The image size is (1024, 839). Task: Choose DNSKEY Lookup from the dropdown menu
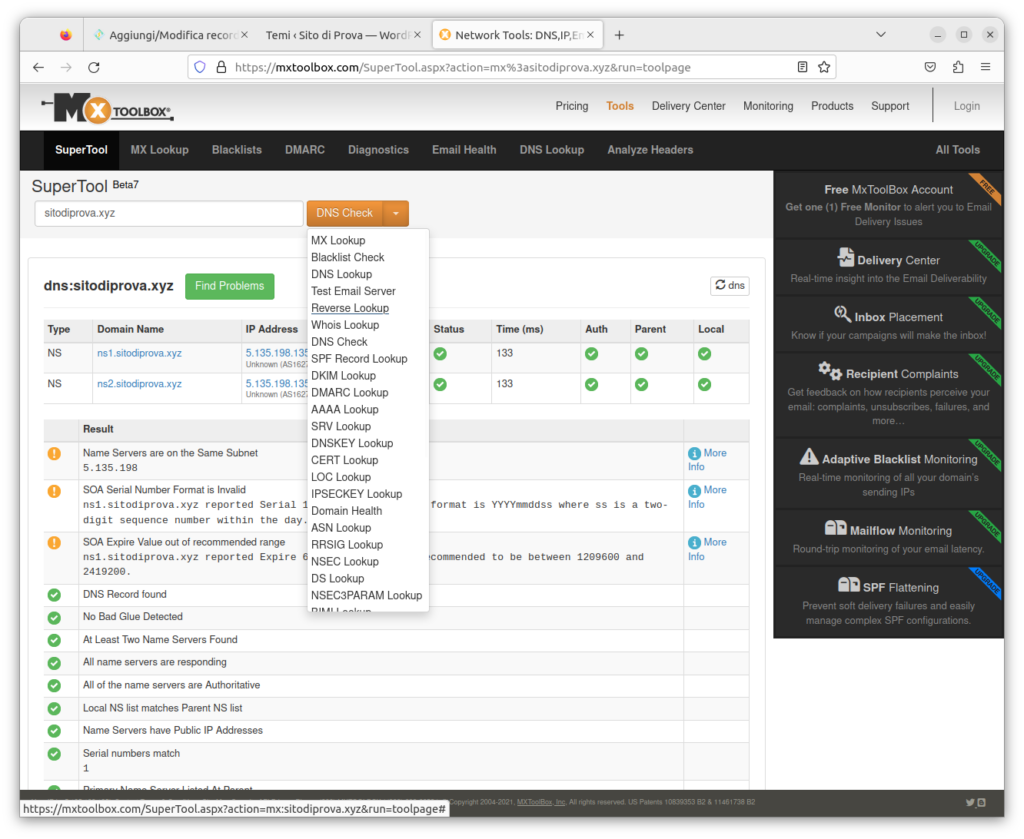pos(352,443)
